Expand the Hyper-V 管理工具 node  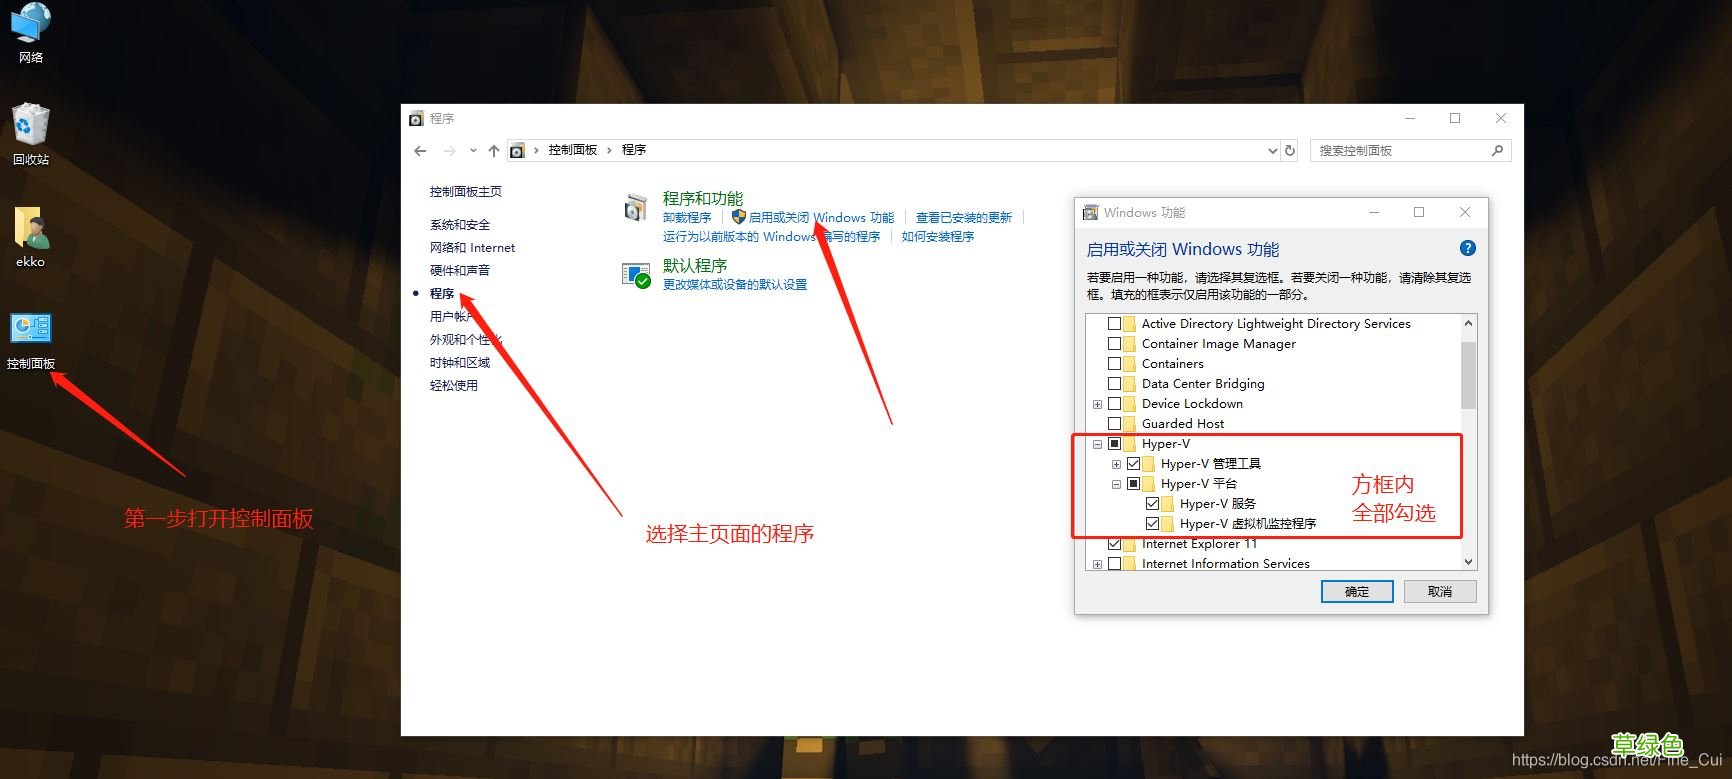(x=1116, y=465)
